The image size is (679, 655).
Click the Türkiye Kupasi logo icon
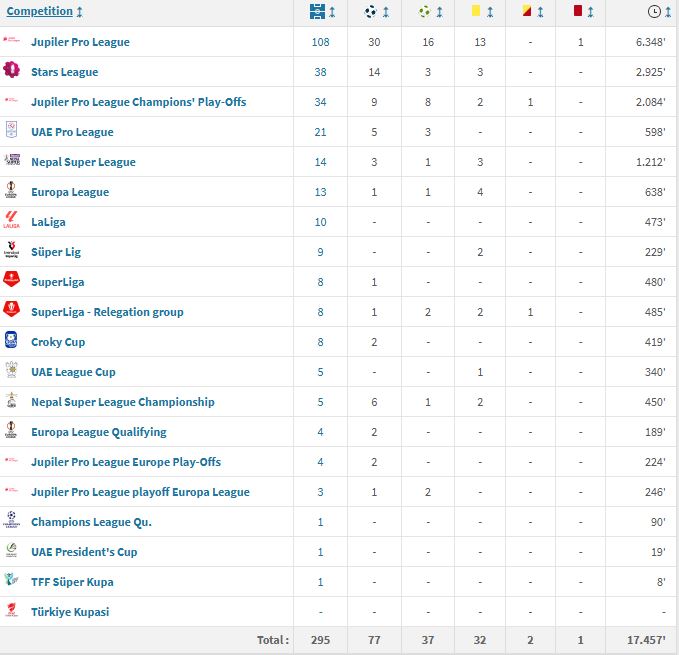pyautogui.click(x=11, y=609)
